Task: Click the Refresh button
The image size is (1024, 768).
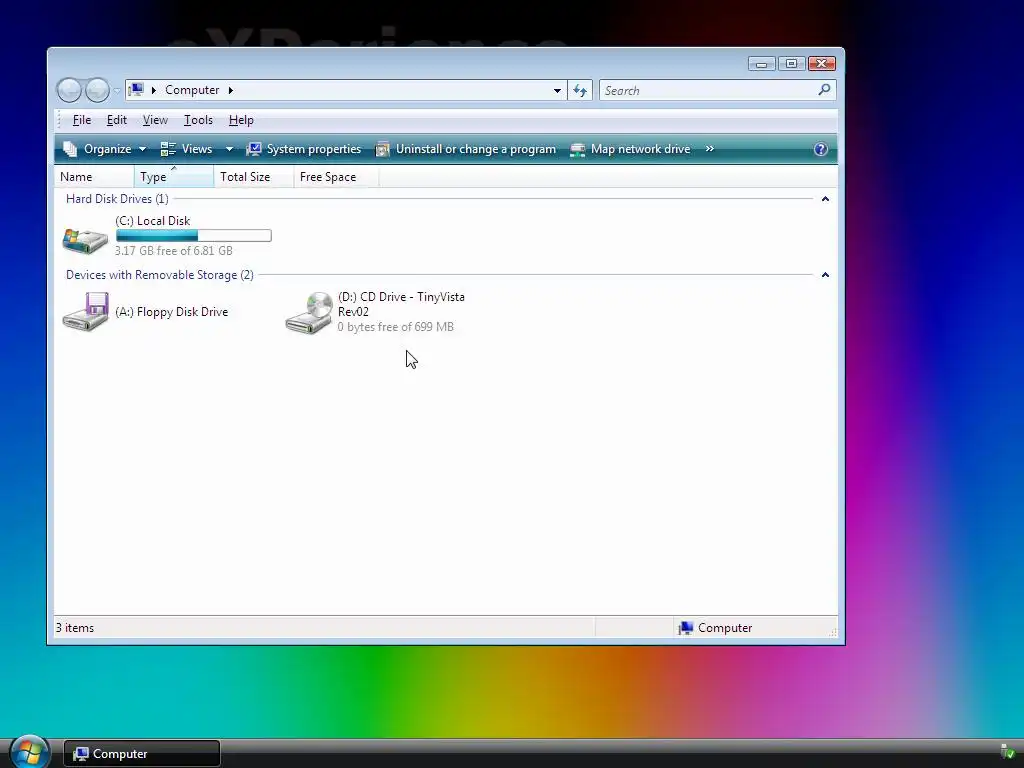Action: [x=580, y=91]
